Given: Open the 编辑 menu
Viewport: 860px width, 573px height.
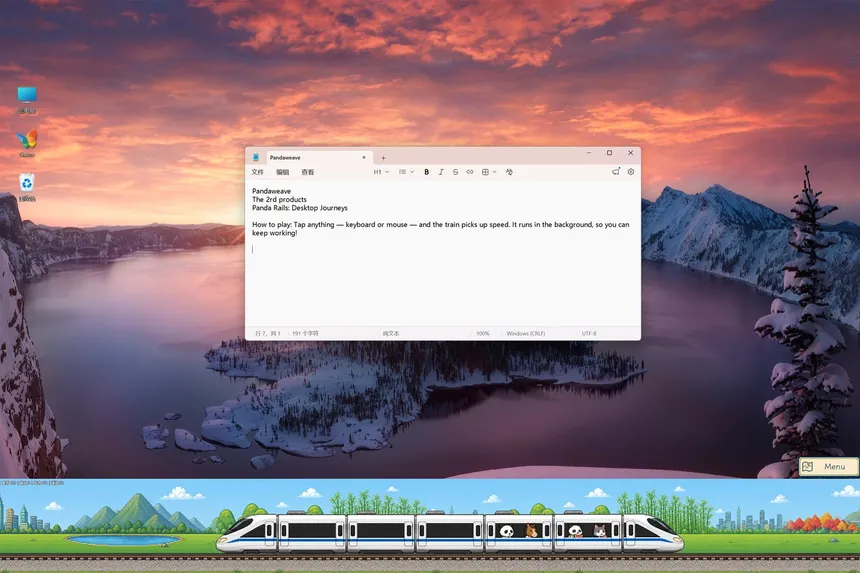Looking at the screenshot, I should pos(282,172).
